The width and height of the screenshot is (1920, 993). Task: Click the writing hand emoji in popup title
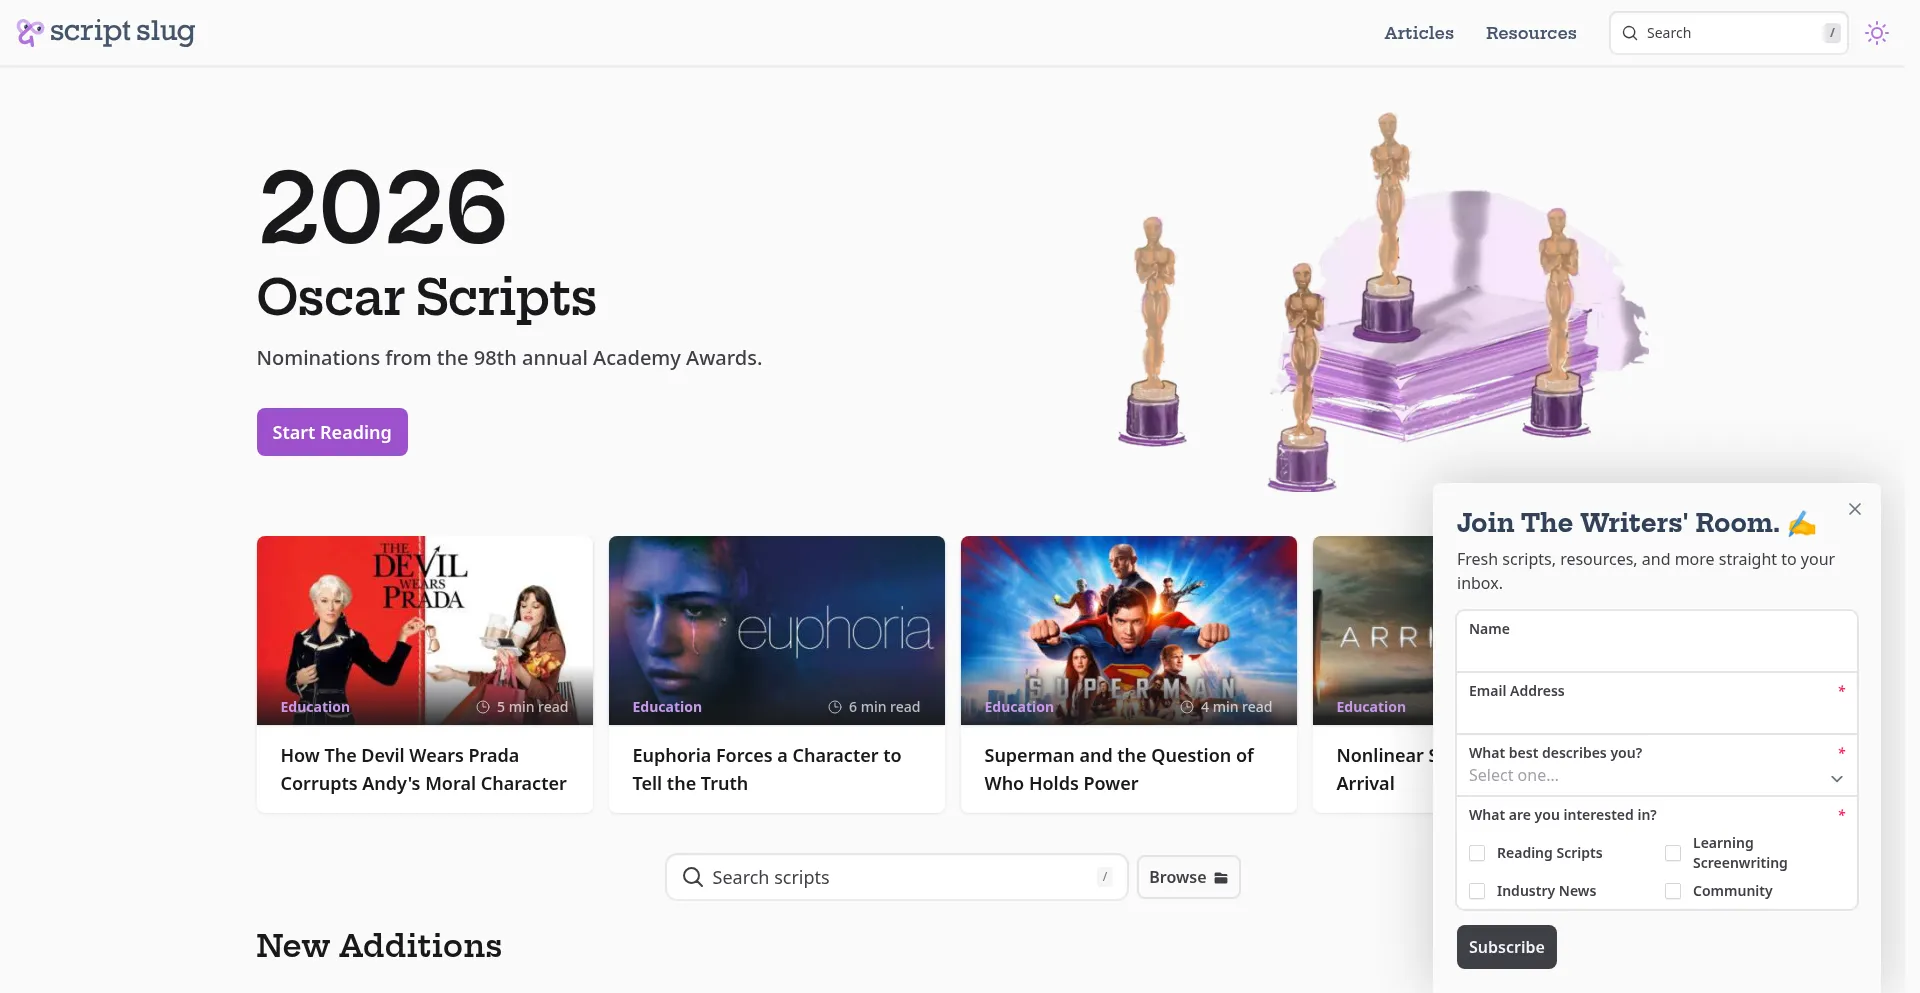[1802, 523]
